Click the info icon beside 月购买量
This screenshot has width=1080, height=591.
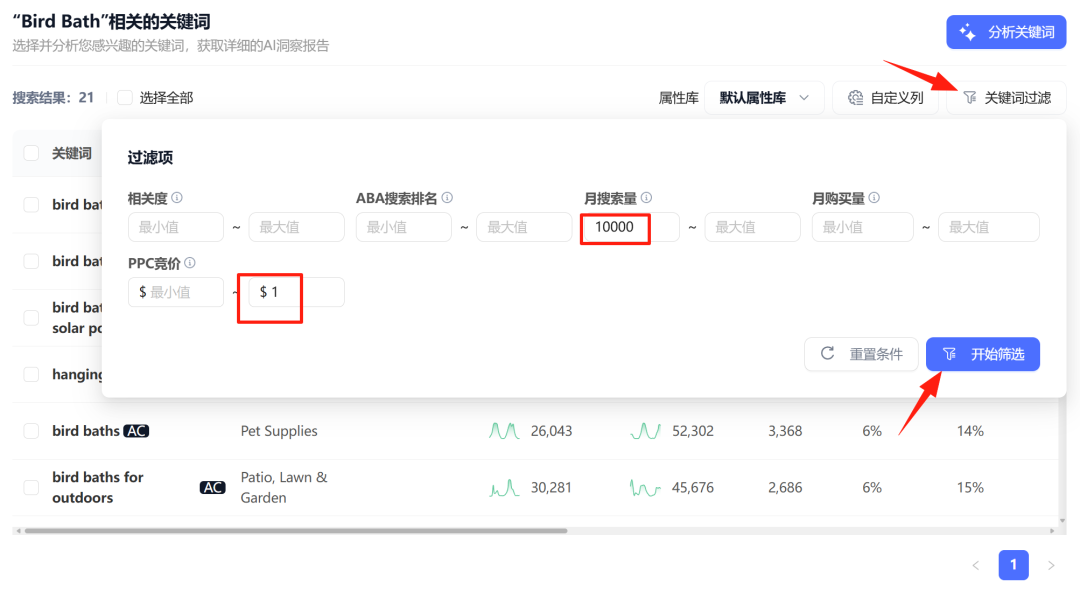point(874,198)
